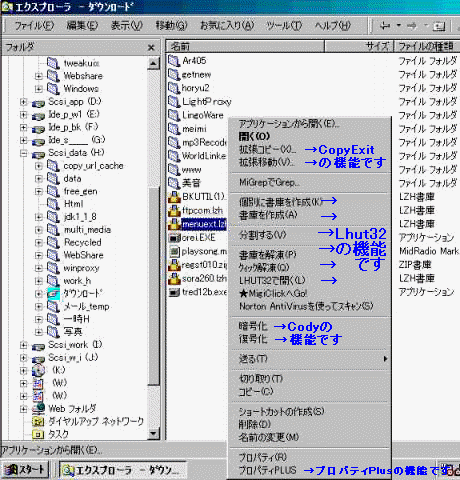Screen dimensions: 460x480
Task: Select the horyu2 folder icon
Action: click(x=174, y=88)
